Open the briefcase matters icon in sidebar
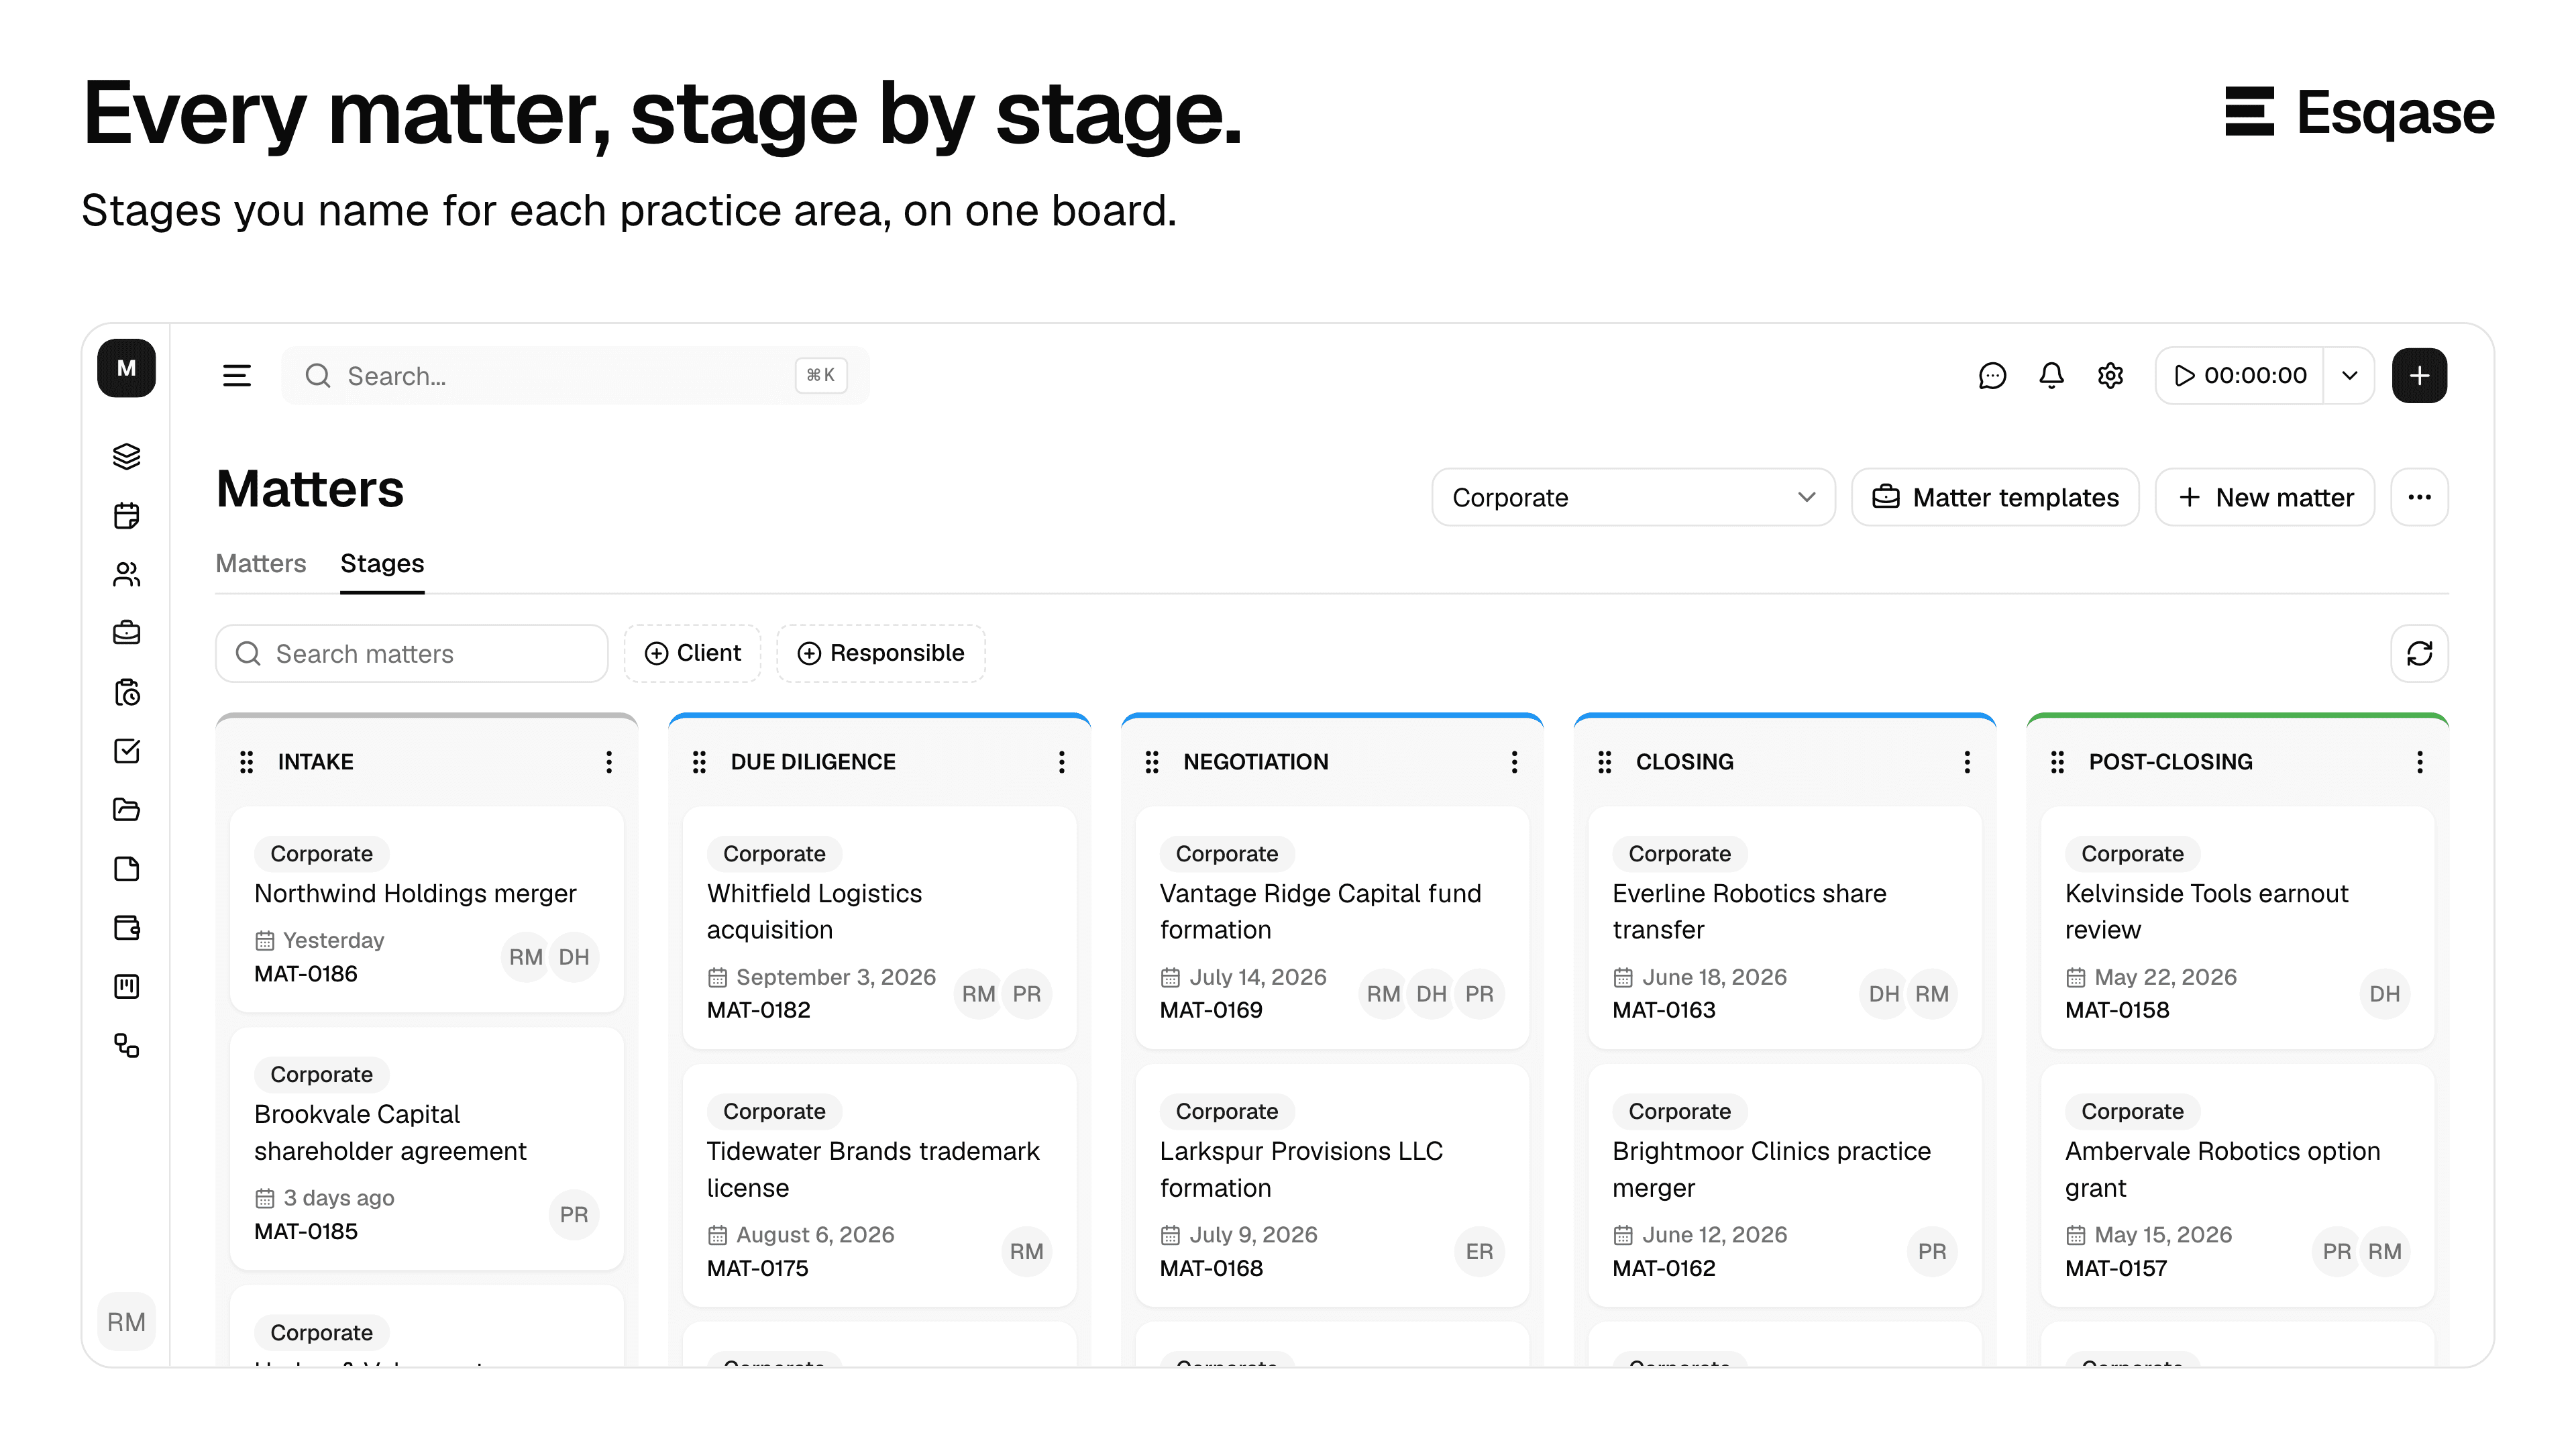The width and height of the screenshot is (2576, 1449). coord(126,633)
